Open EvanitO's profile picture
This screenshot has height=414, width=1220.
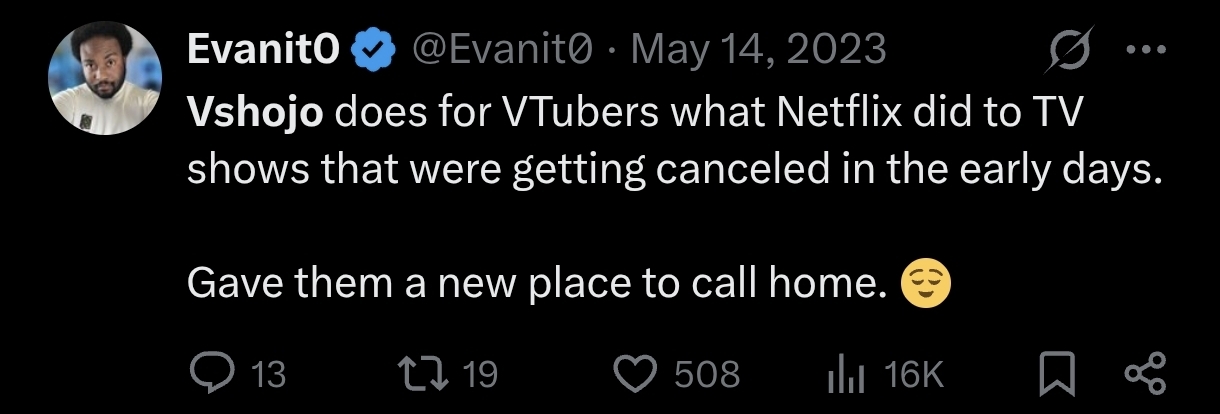(105, 78)
